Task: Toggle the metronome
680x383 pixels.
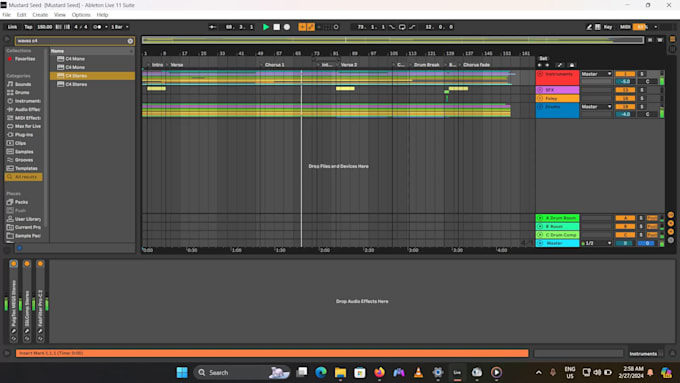Action: coord(97,27)
